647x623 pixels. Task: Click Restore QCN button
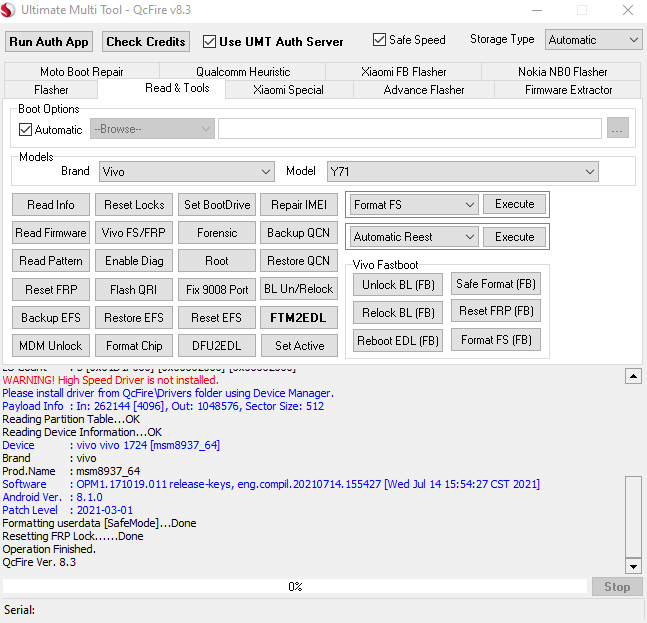pos(299,261)
